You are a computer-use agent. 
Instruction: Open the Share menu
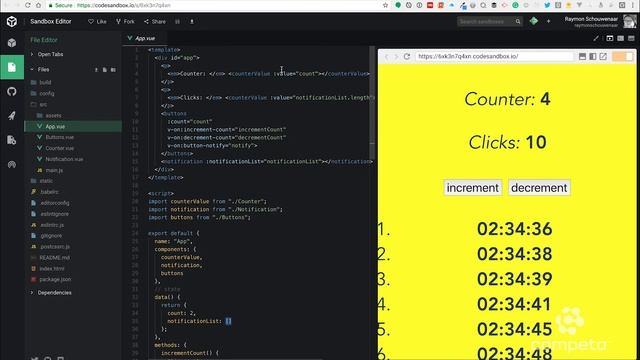(x=155, y=22)
